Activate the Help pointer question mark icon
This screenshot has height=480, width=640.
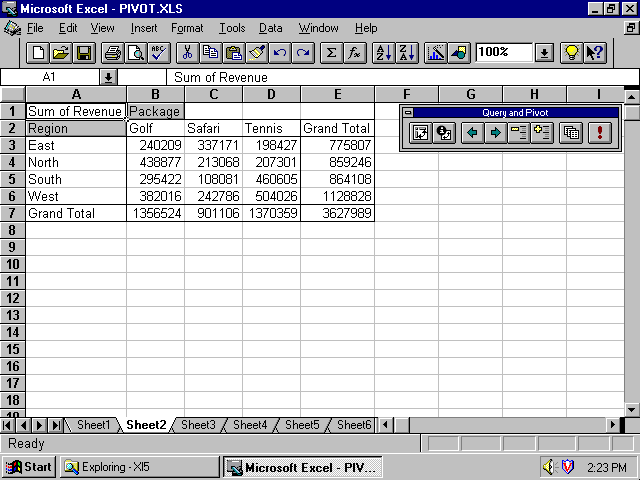click(595, 53)
